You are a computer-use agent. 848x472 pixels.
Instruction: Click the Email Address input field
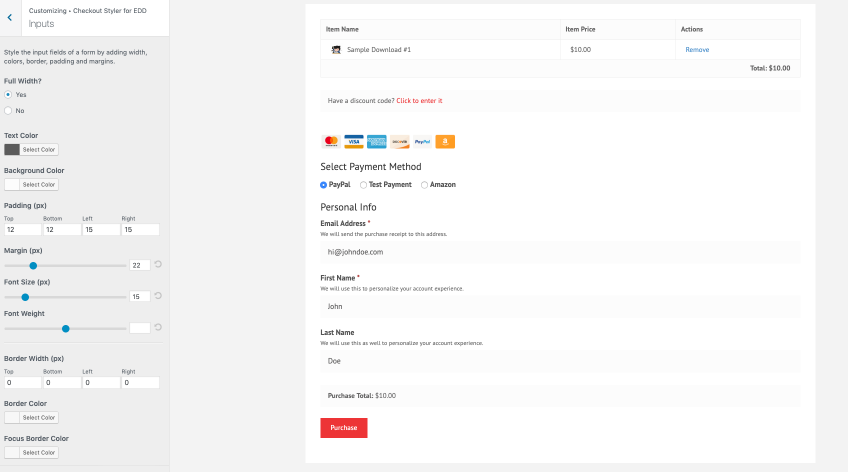click(560, 252)
